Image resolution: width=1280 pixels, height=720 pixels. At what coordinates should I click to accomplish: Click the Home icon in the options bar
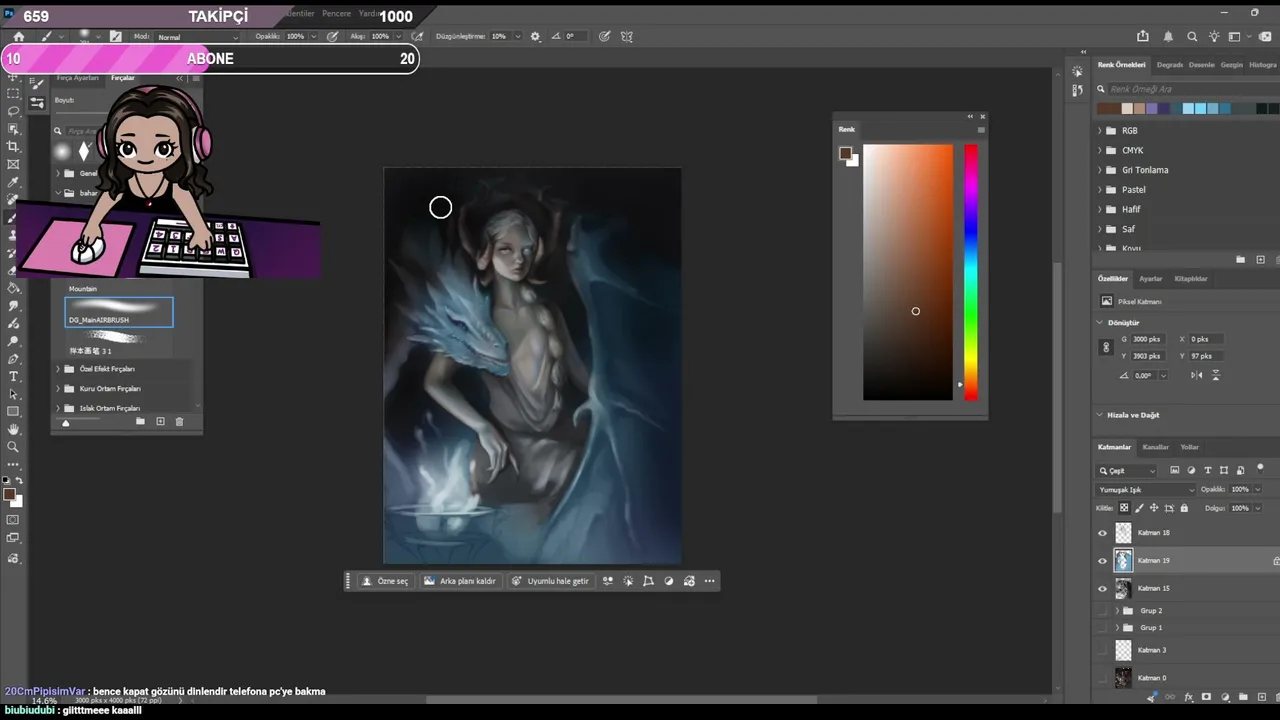(18, 37)
